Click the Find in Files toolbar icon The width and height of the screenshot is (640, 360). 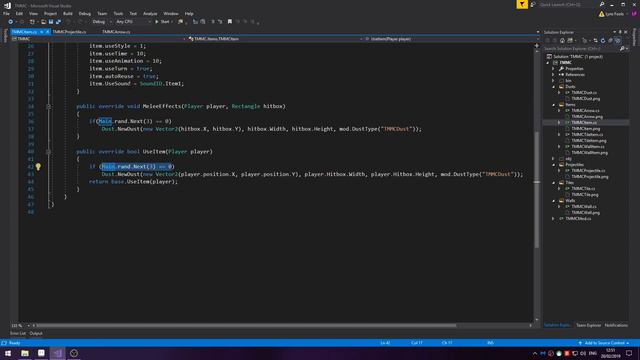pos(180,22)
